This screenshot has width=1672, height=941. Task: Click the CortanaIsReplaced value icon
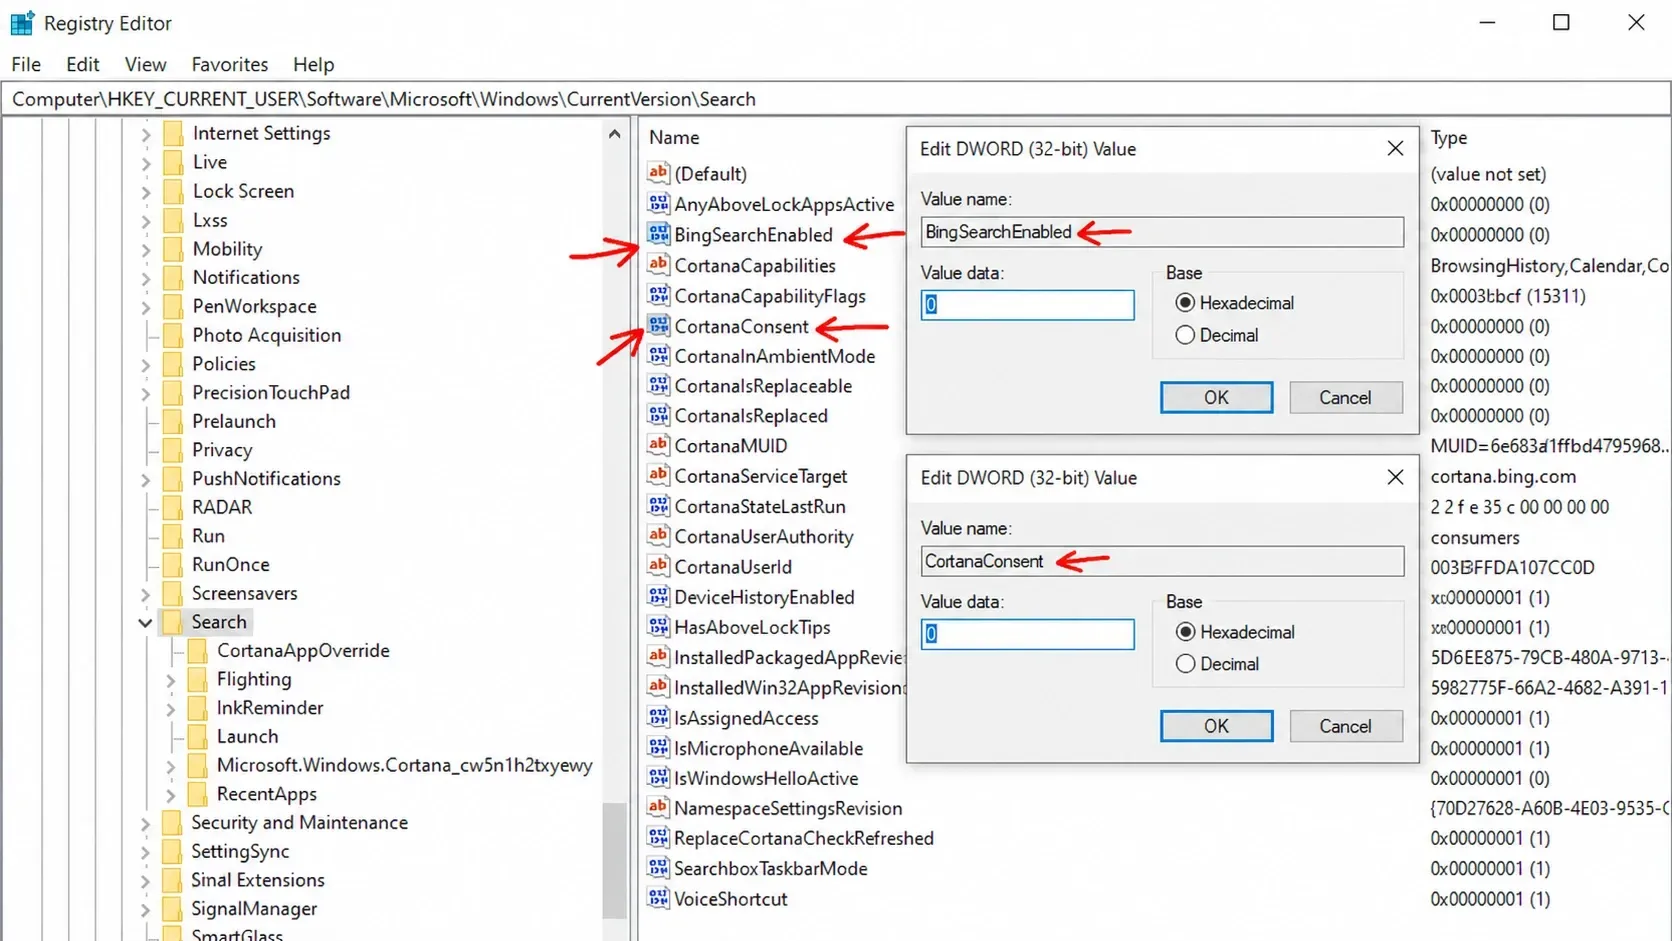(x=658, y=415)
